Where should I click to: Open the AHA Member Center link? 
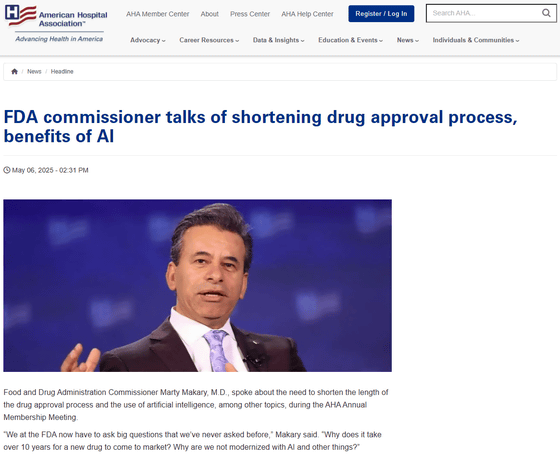pyautogui.click(x=158, y=14)
